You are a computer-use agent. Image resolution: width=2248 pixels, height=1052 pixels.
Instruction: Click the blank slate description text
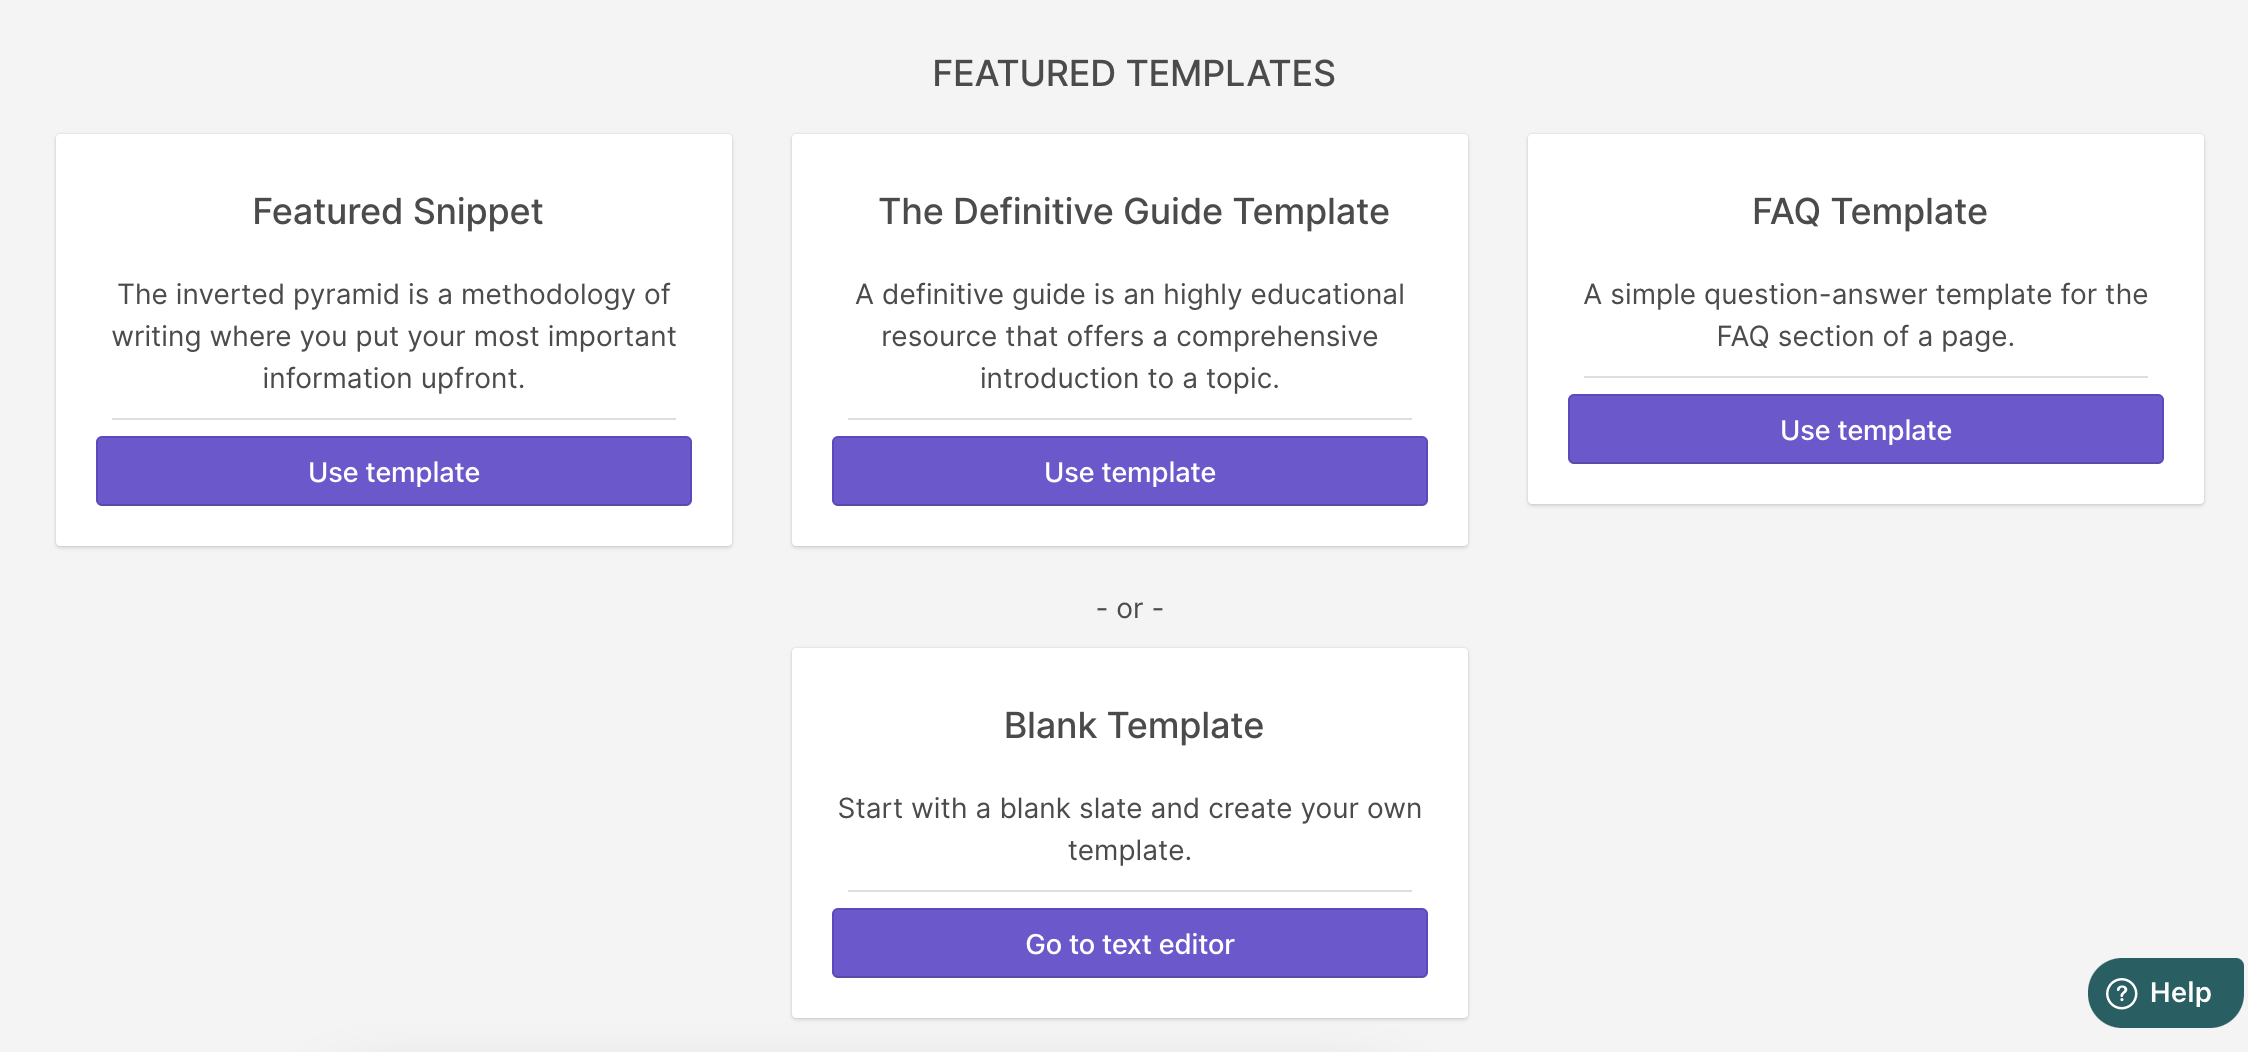tap(1130, 829)
